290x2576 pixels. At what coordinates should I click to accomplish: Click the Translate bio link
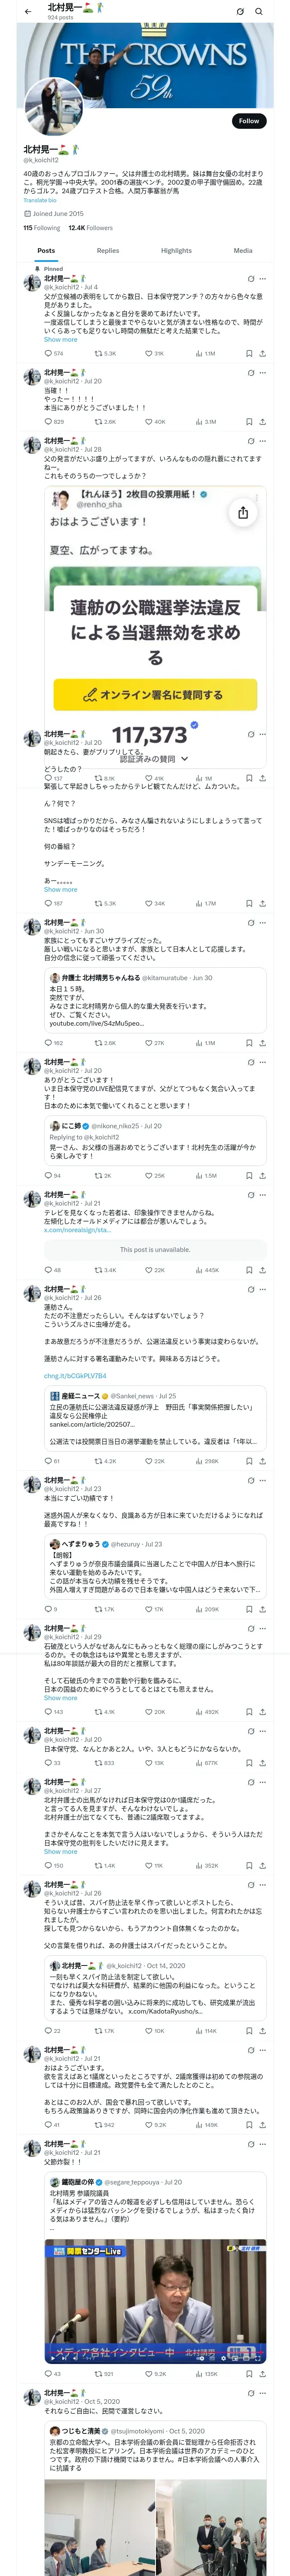pyautogui.click(x=40, y=200)
